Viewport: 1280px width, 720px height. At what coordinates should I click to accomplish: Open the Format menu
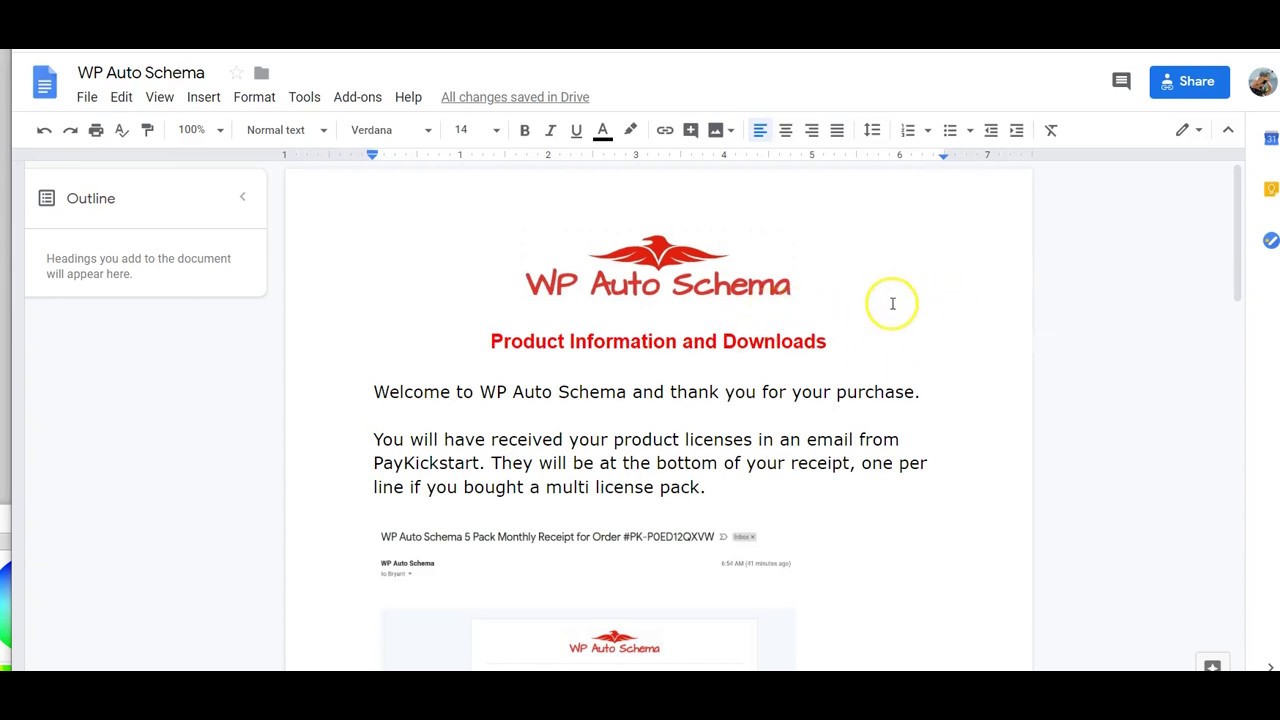point(254,97)
